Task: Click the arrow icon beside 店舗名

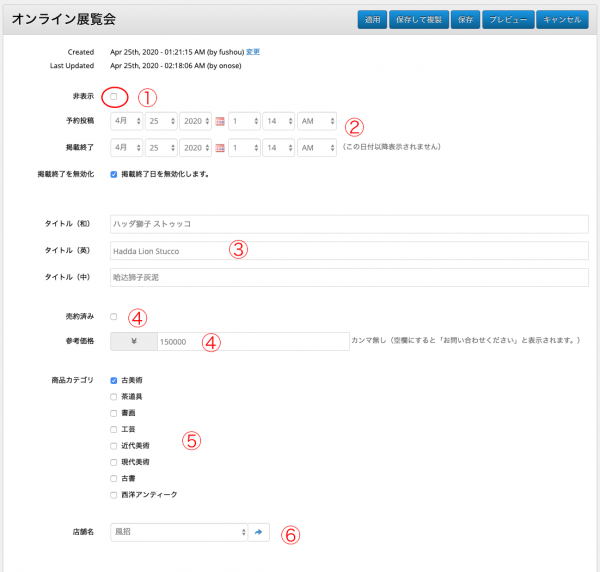Action: [259, 533]
